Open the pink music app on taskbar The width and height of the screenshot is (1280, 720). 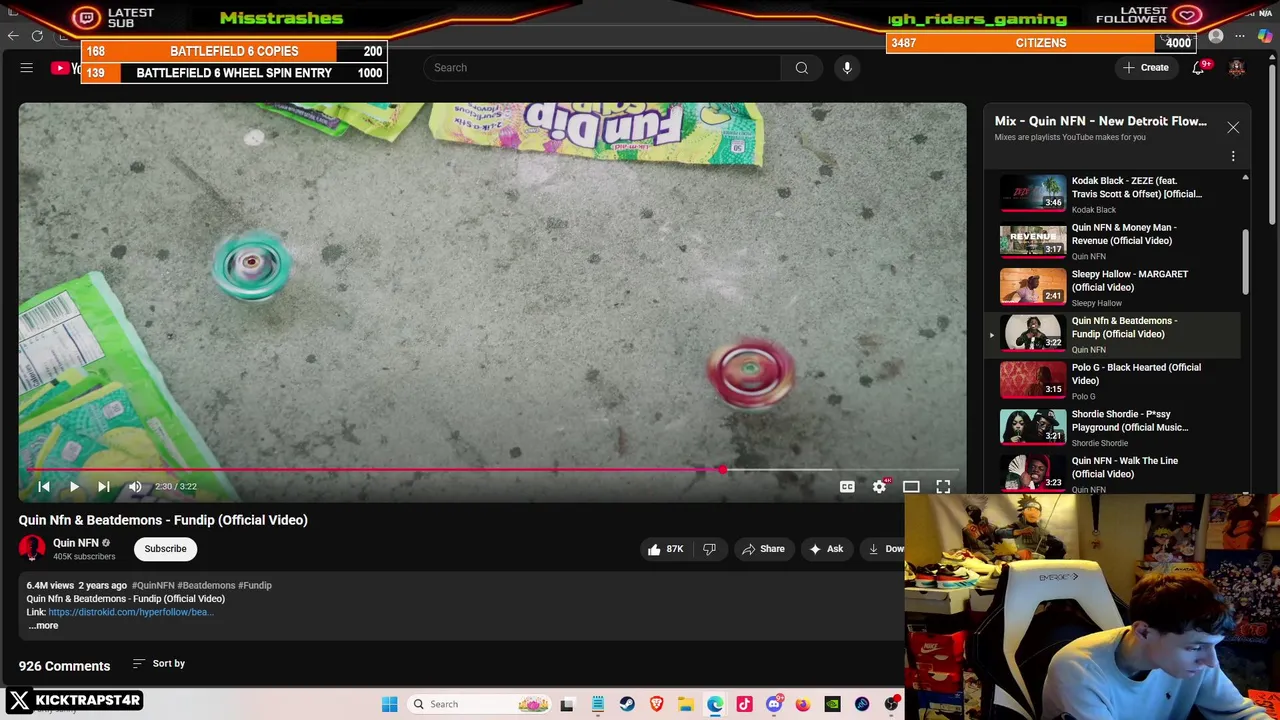(744, 704)
